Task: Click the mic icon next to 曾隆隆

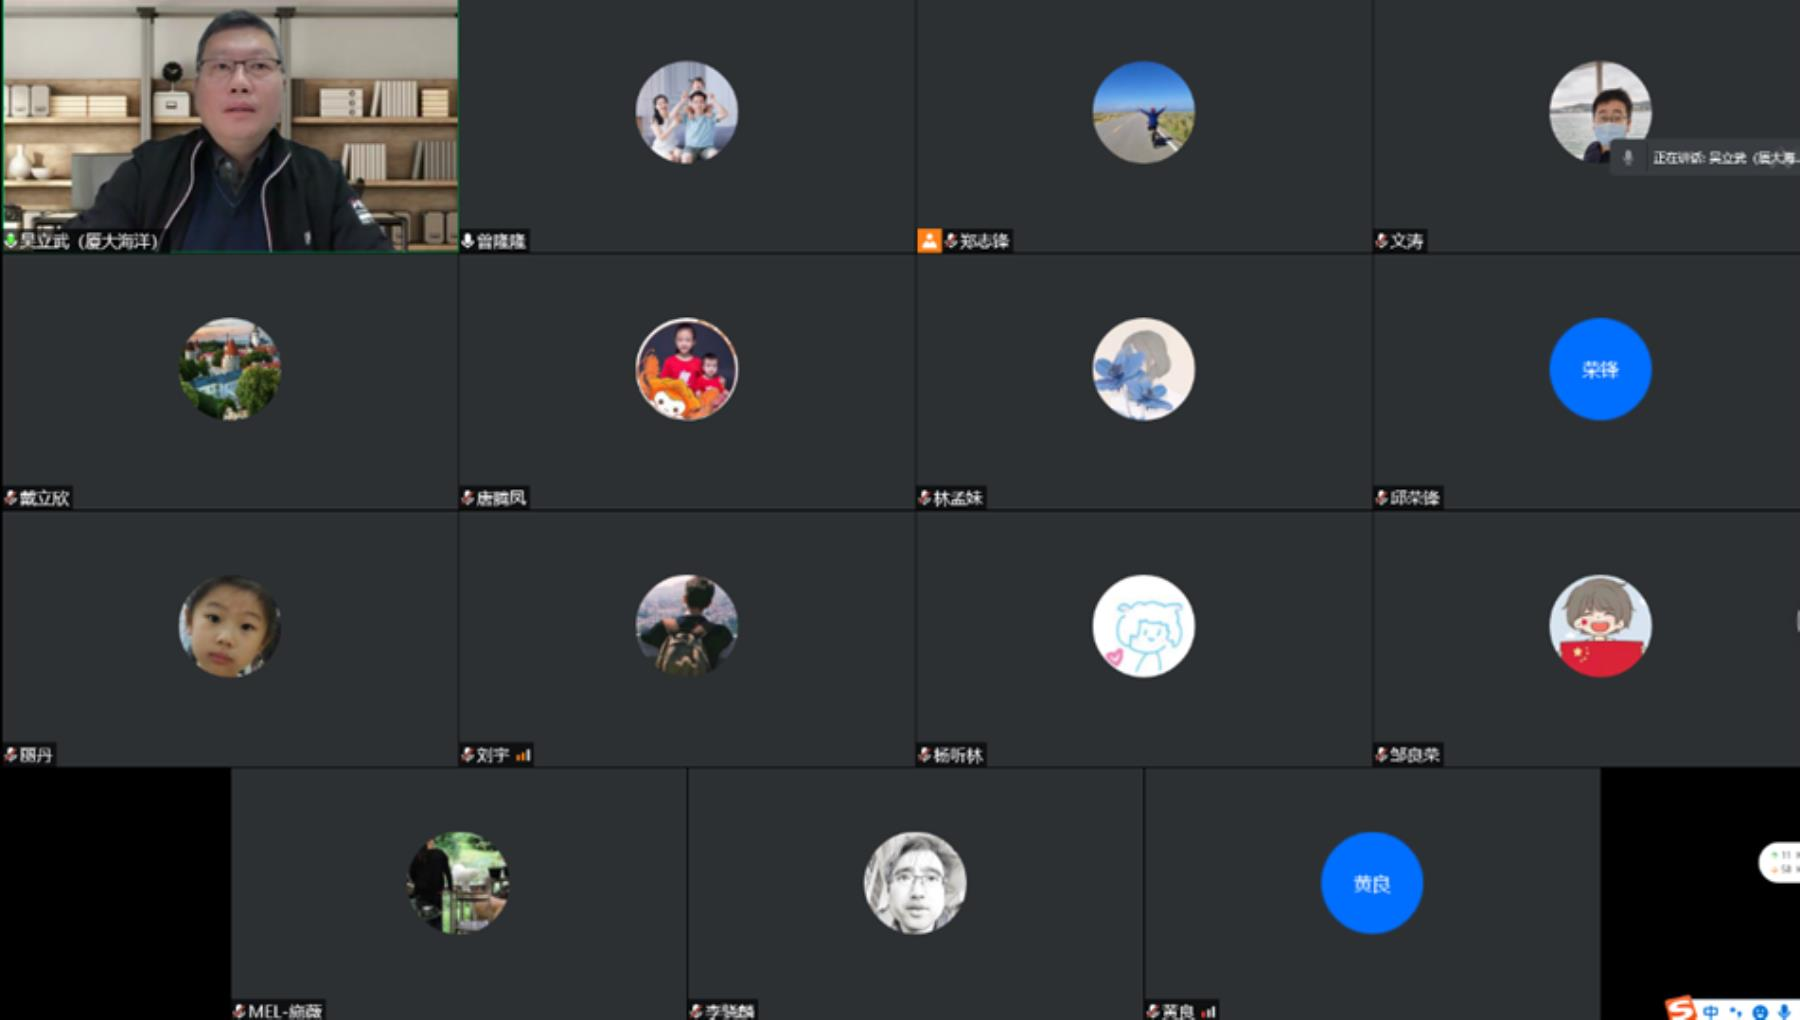Action: [467, 241]
